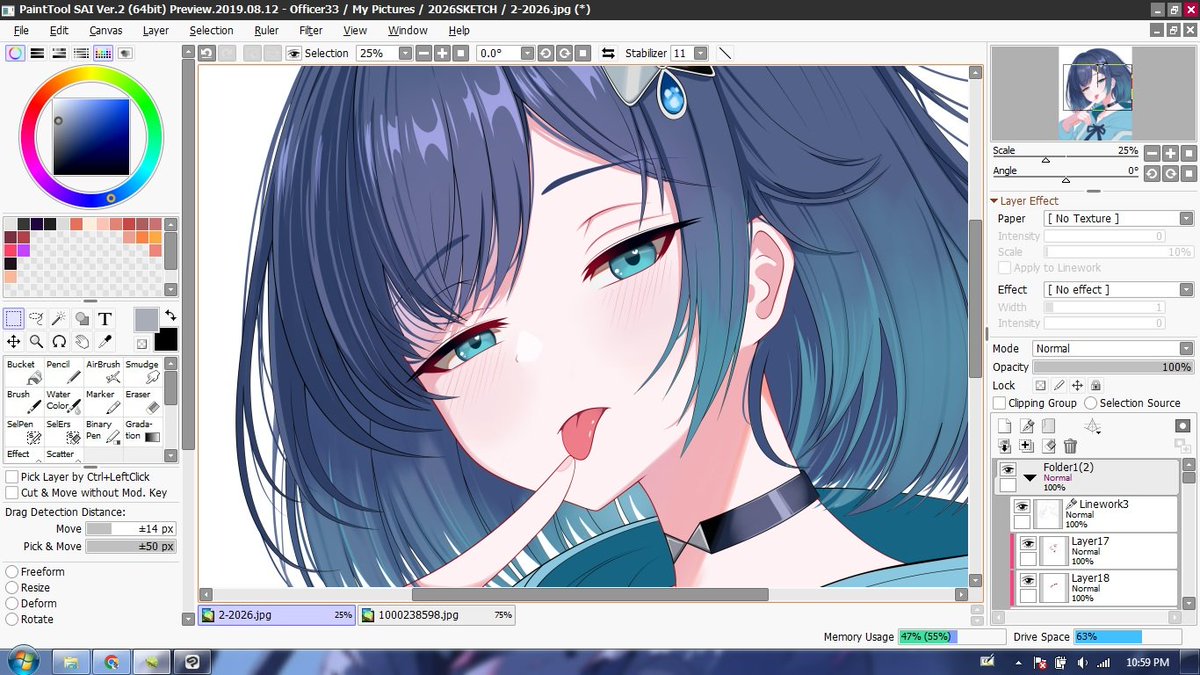Flip the canvas view horizontally
The width and height of the screenshot is (1200, 675).
pyautogui.click(x=607, y=53)
